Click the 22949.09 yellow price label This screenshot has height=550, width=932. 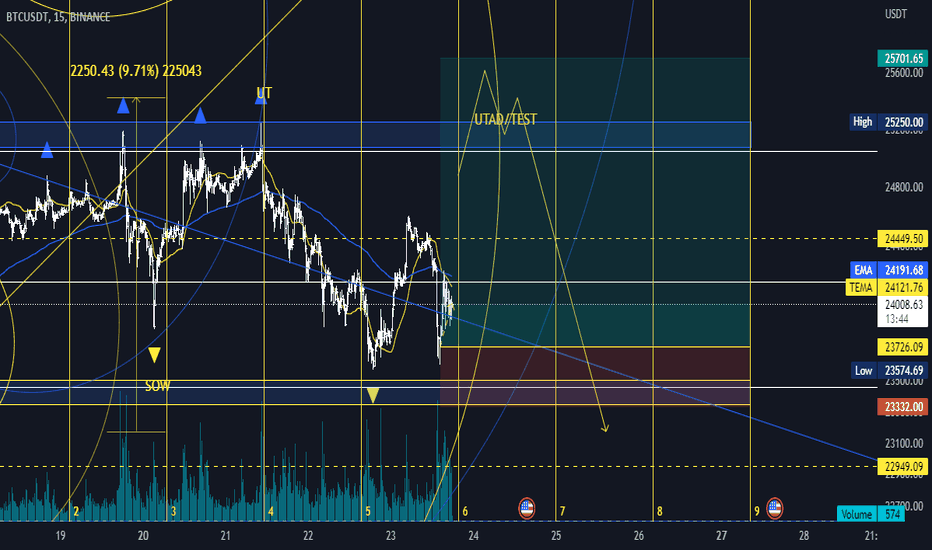point(902,466)
